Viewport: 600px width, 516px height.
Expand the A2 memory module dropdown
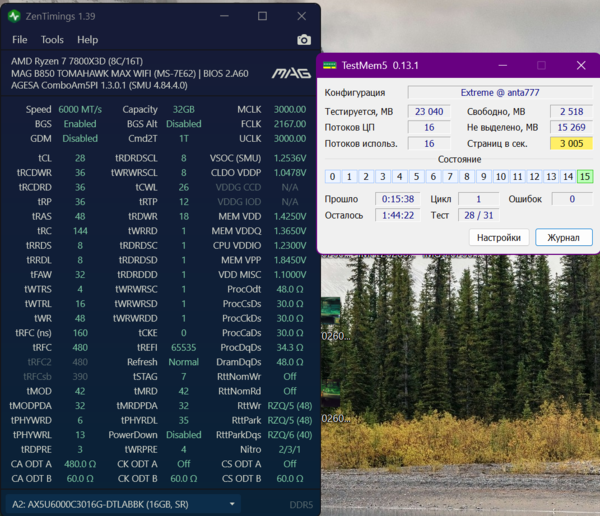coord(123,504)
